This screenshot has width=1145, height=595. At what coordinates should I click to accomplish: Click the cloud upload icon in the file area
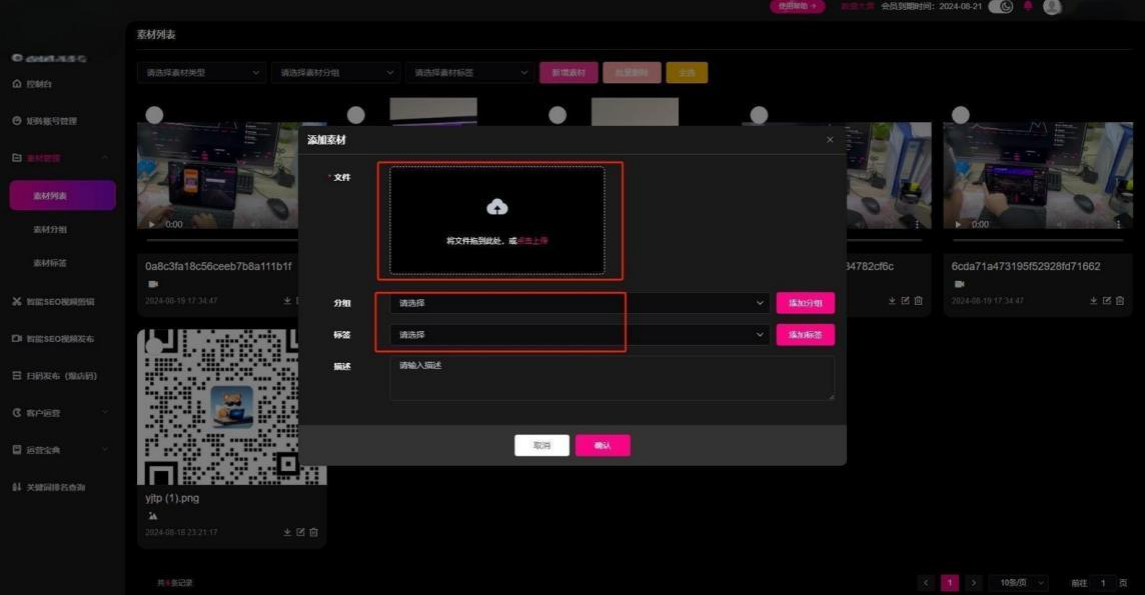(x=497, y=207)
